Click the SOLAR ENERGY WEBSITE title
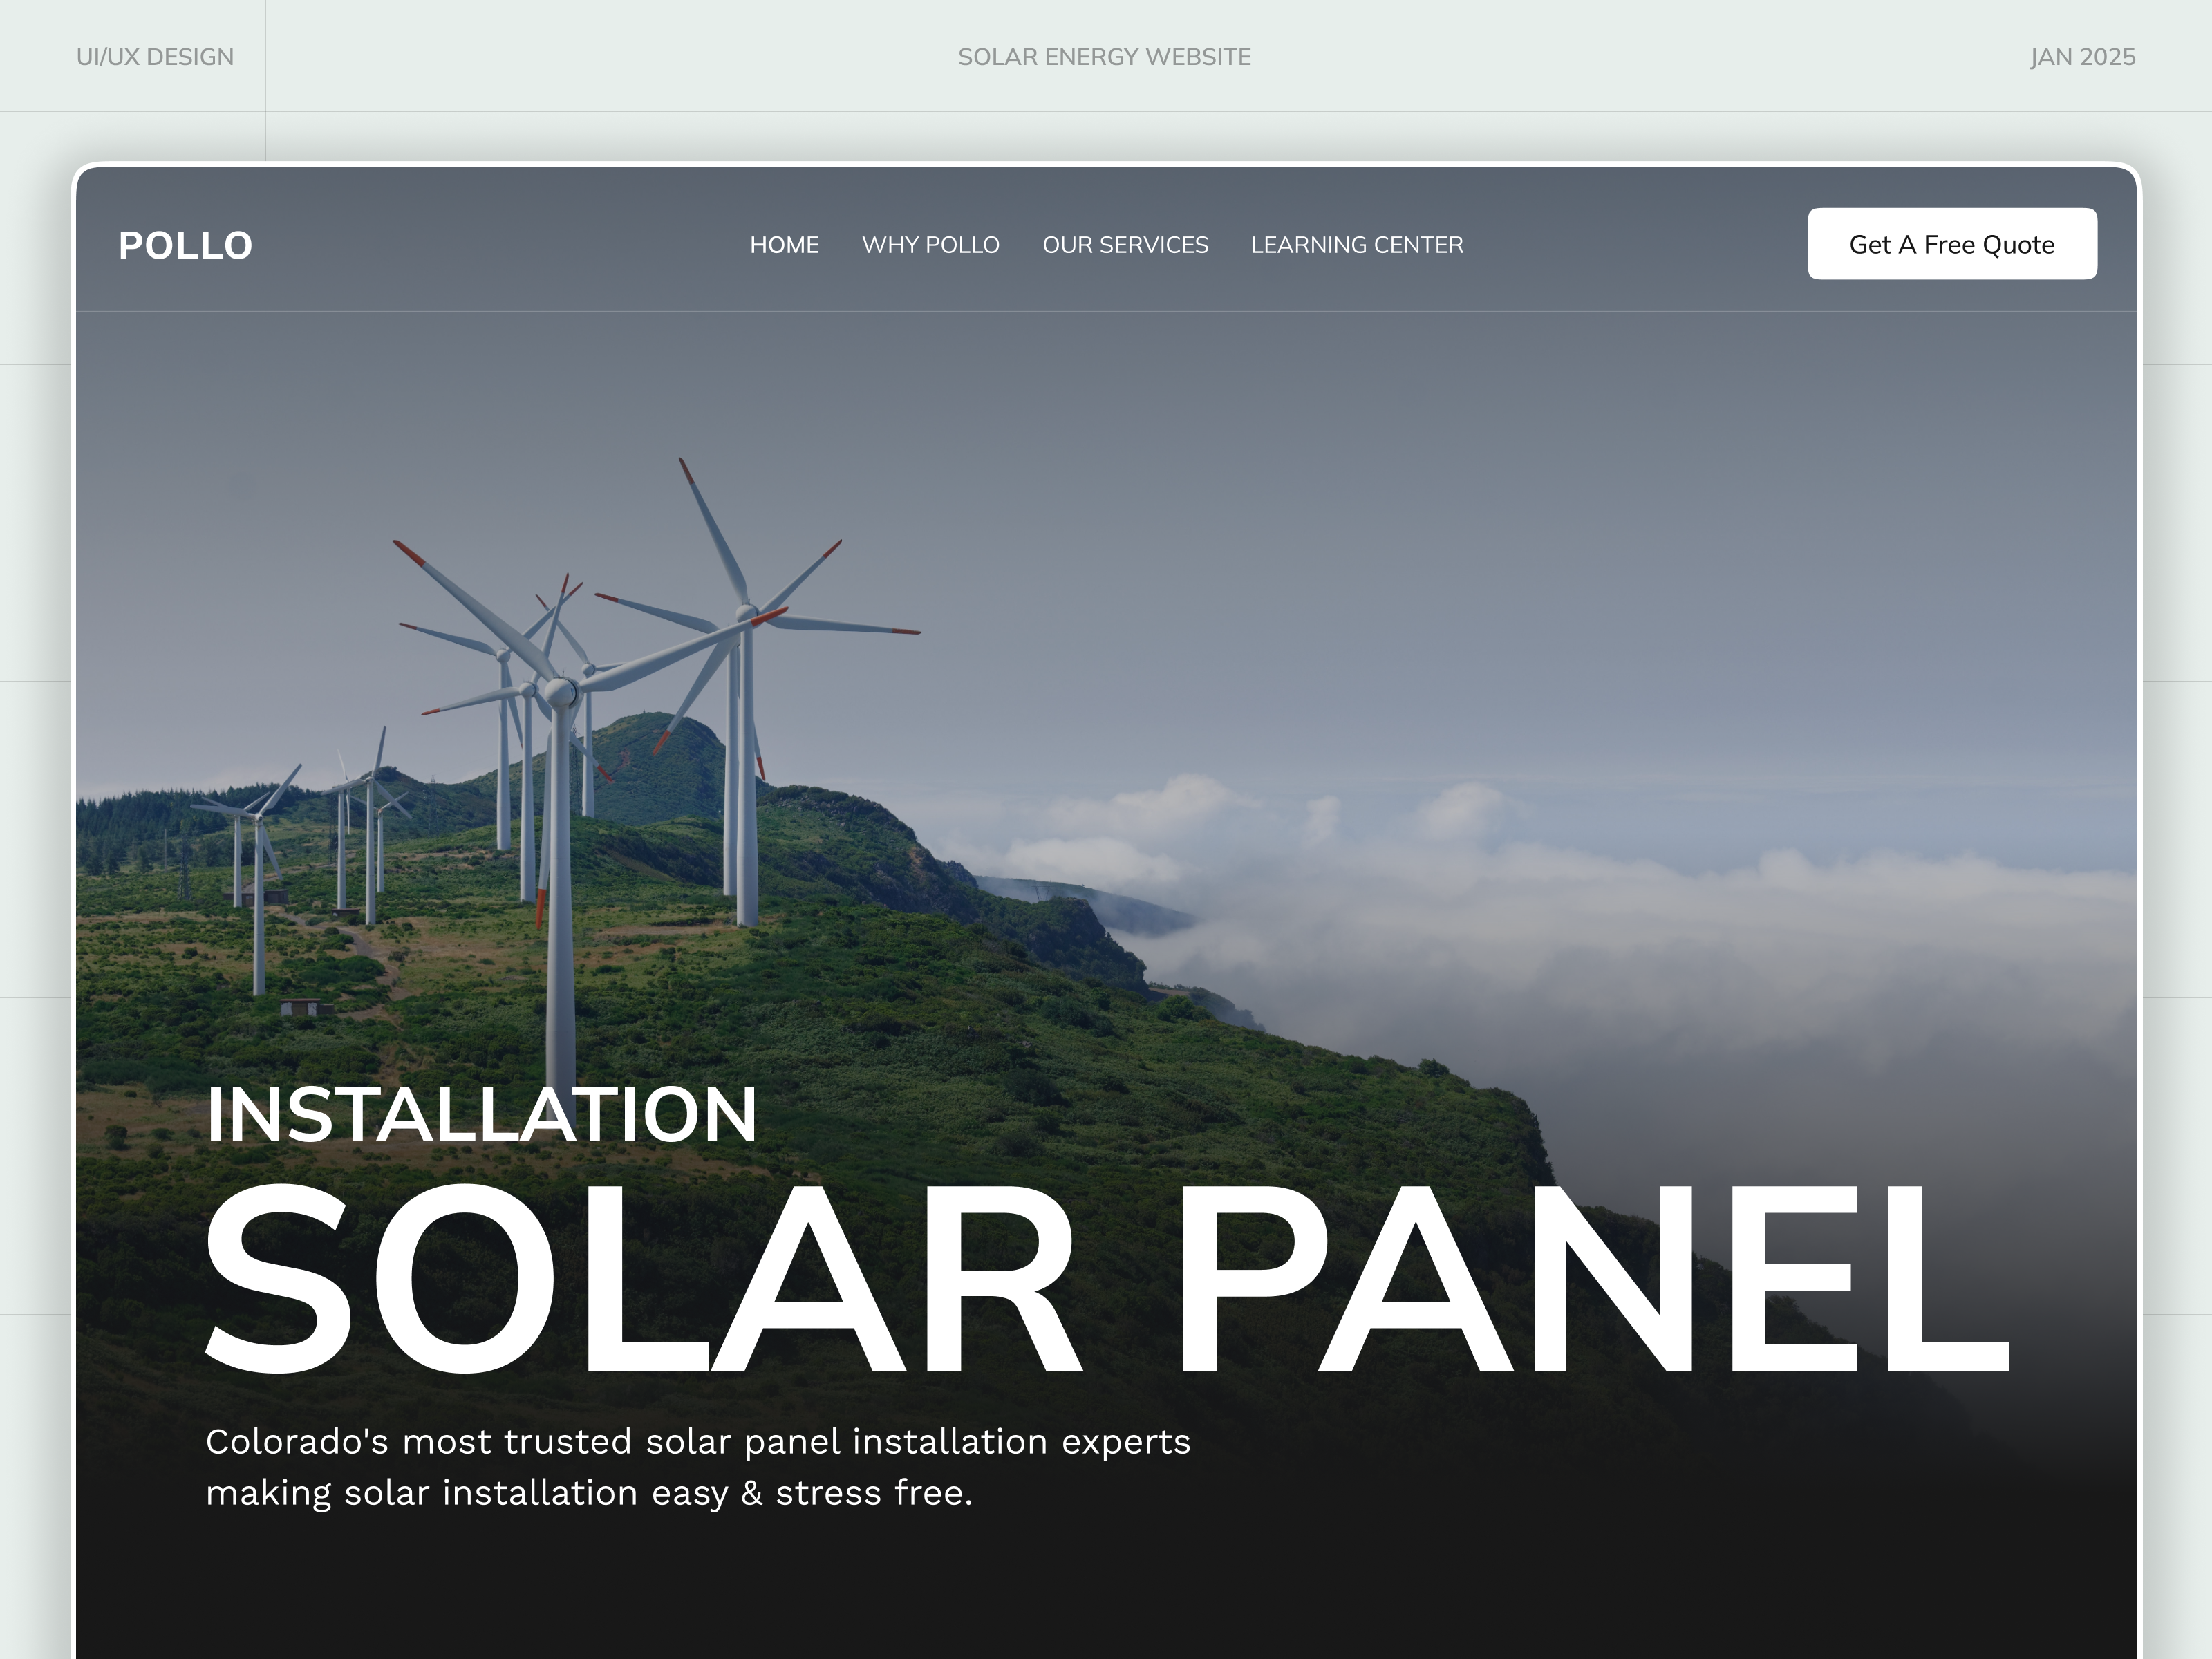Image resolution: width=2212 pixels, height=1659 pixels. (x=1103, y=57)
